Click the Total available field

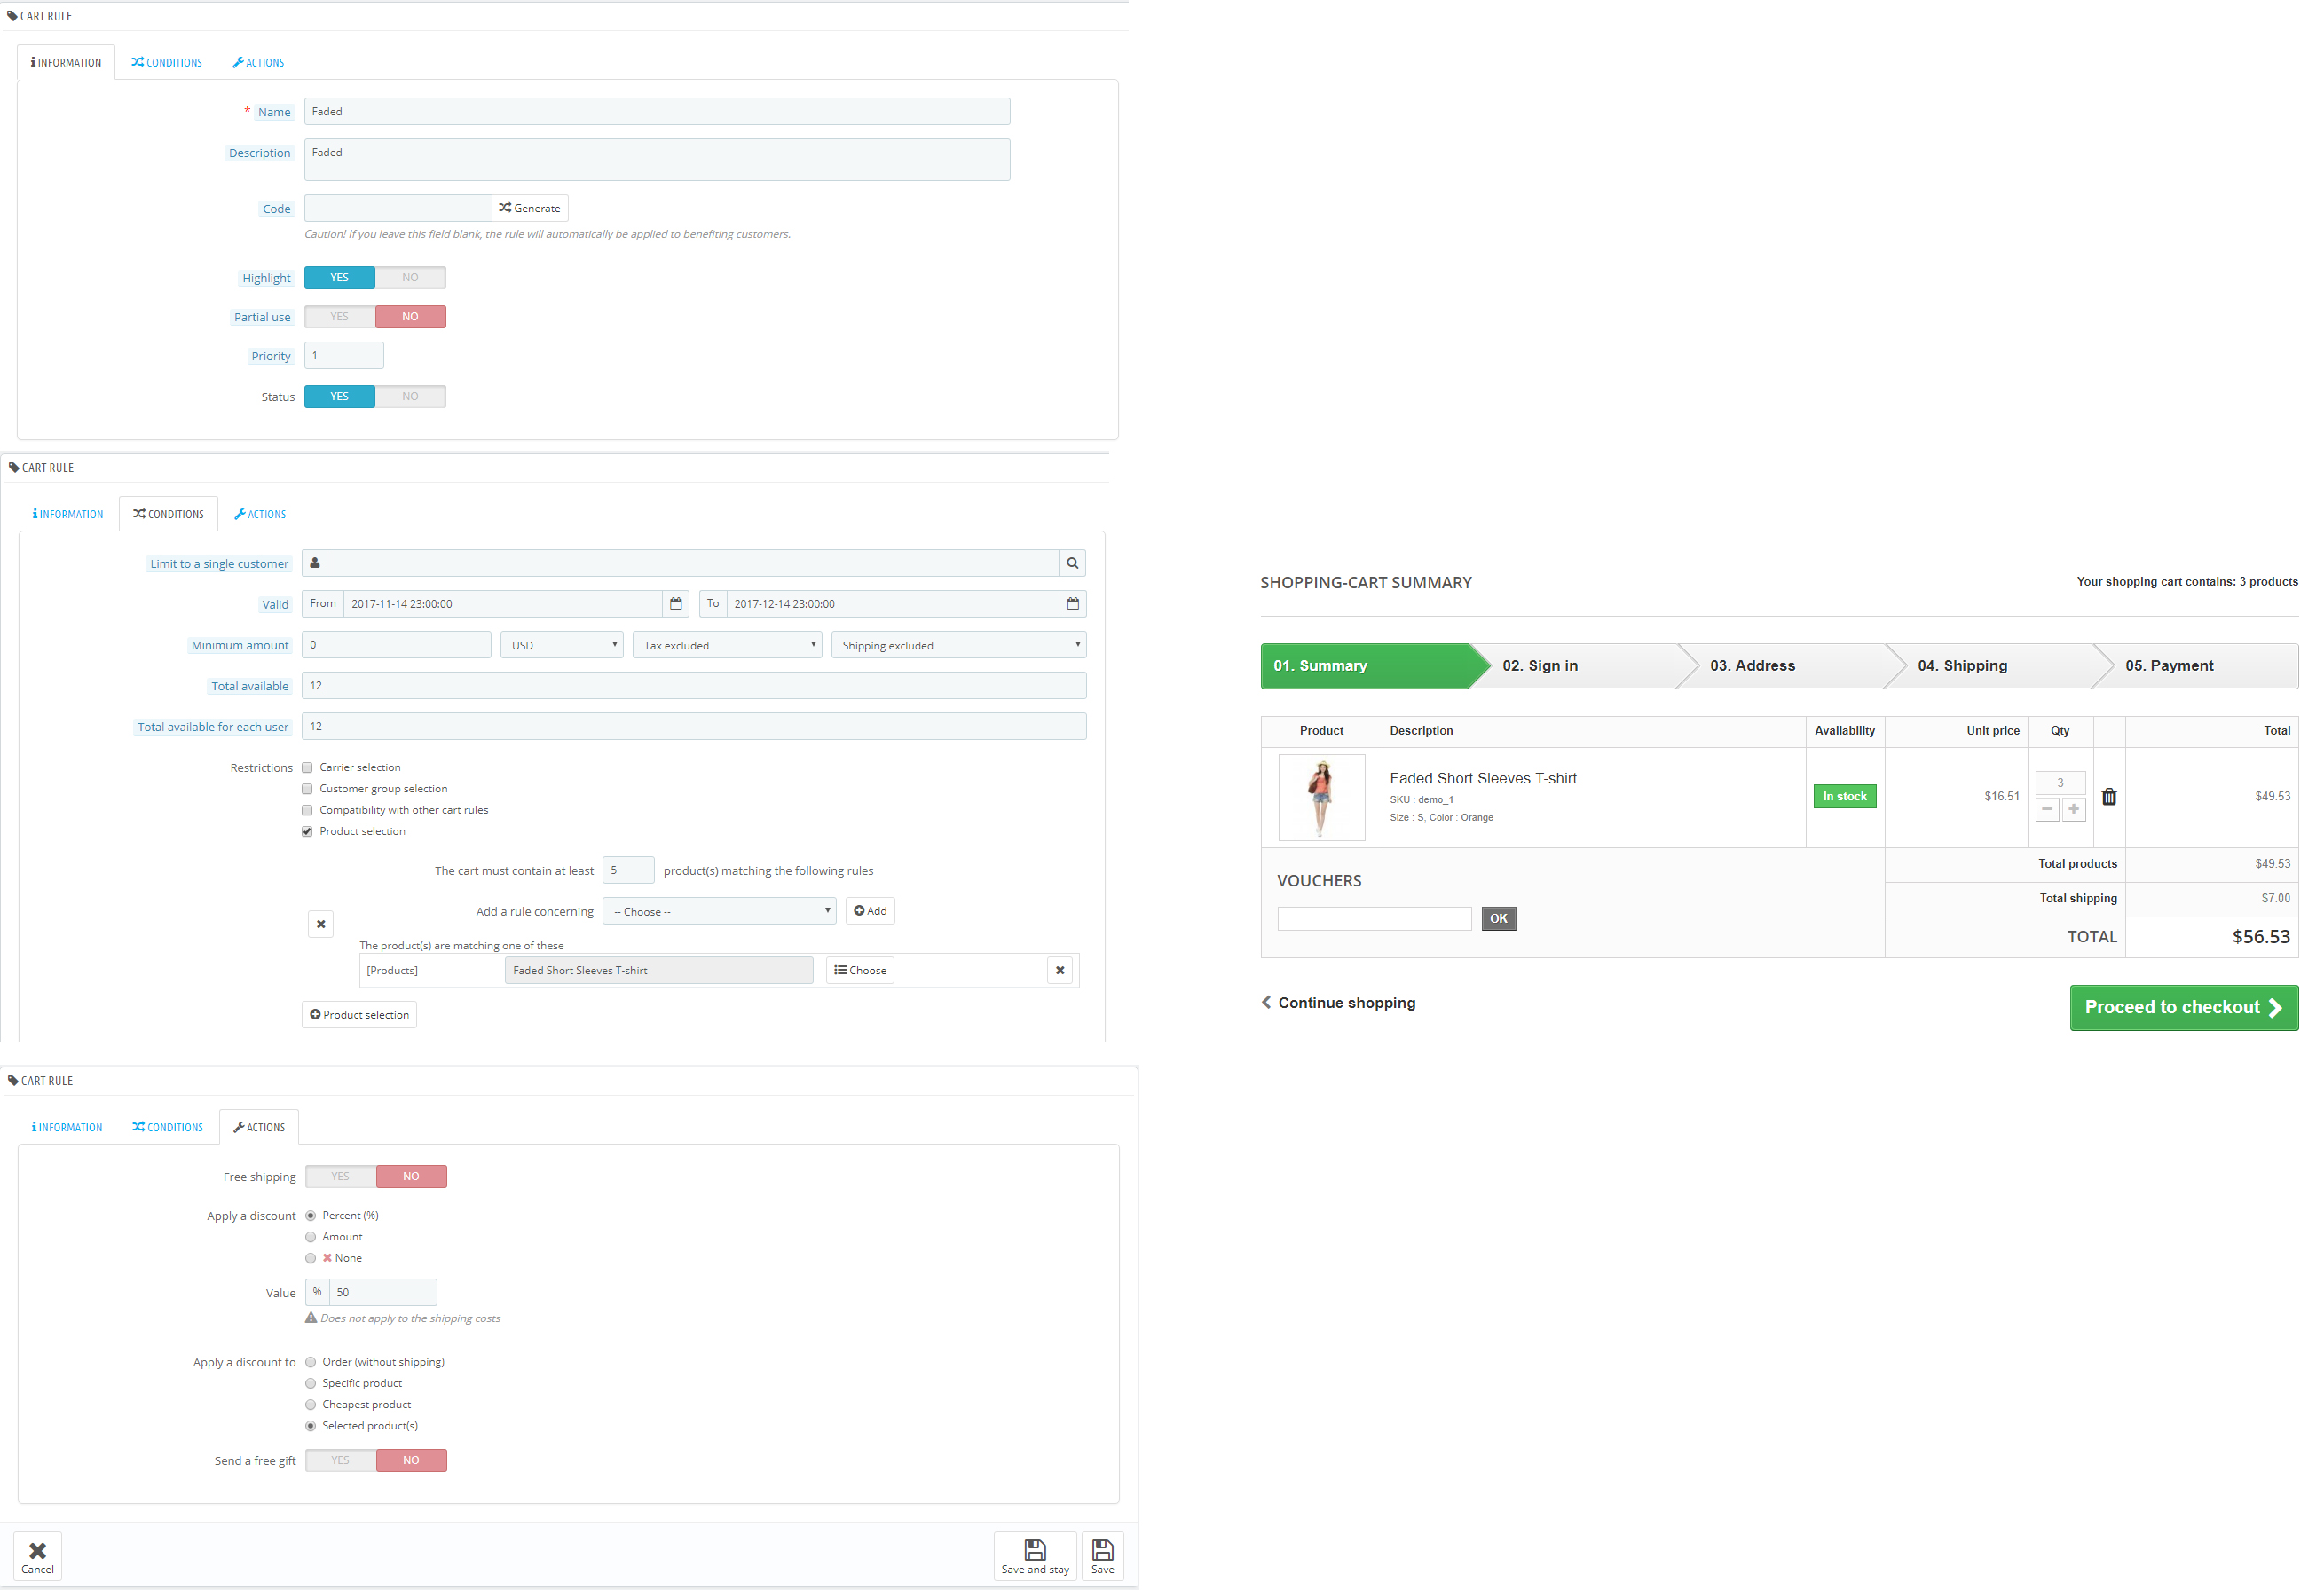point(694,686)
